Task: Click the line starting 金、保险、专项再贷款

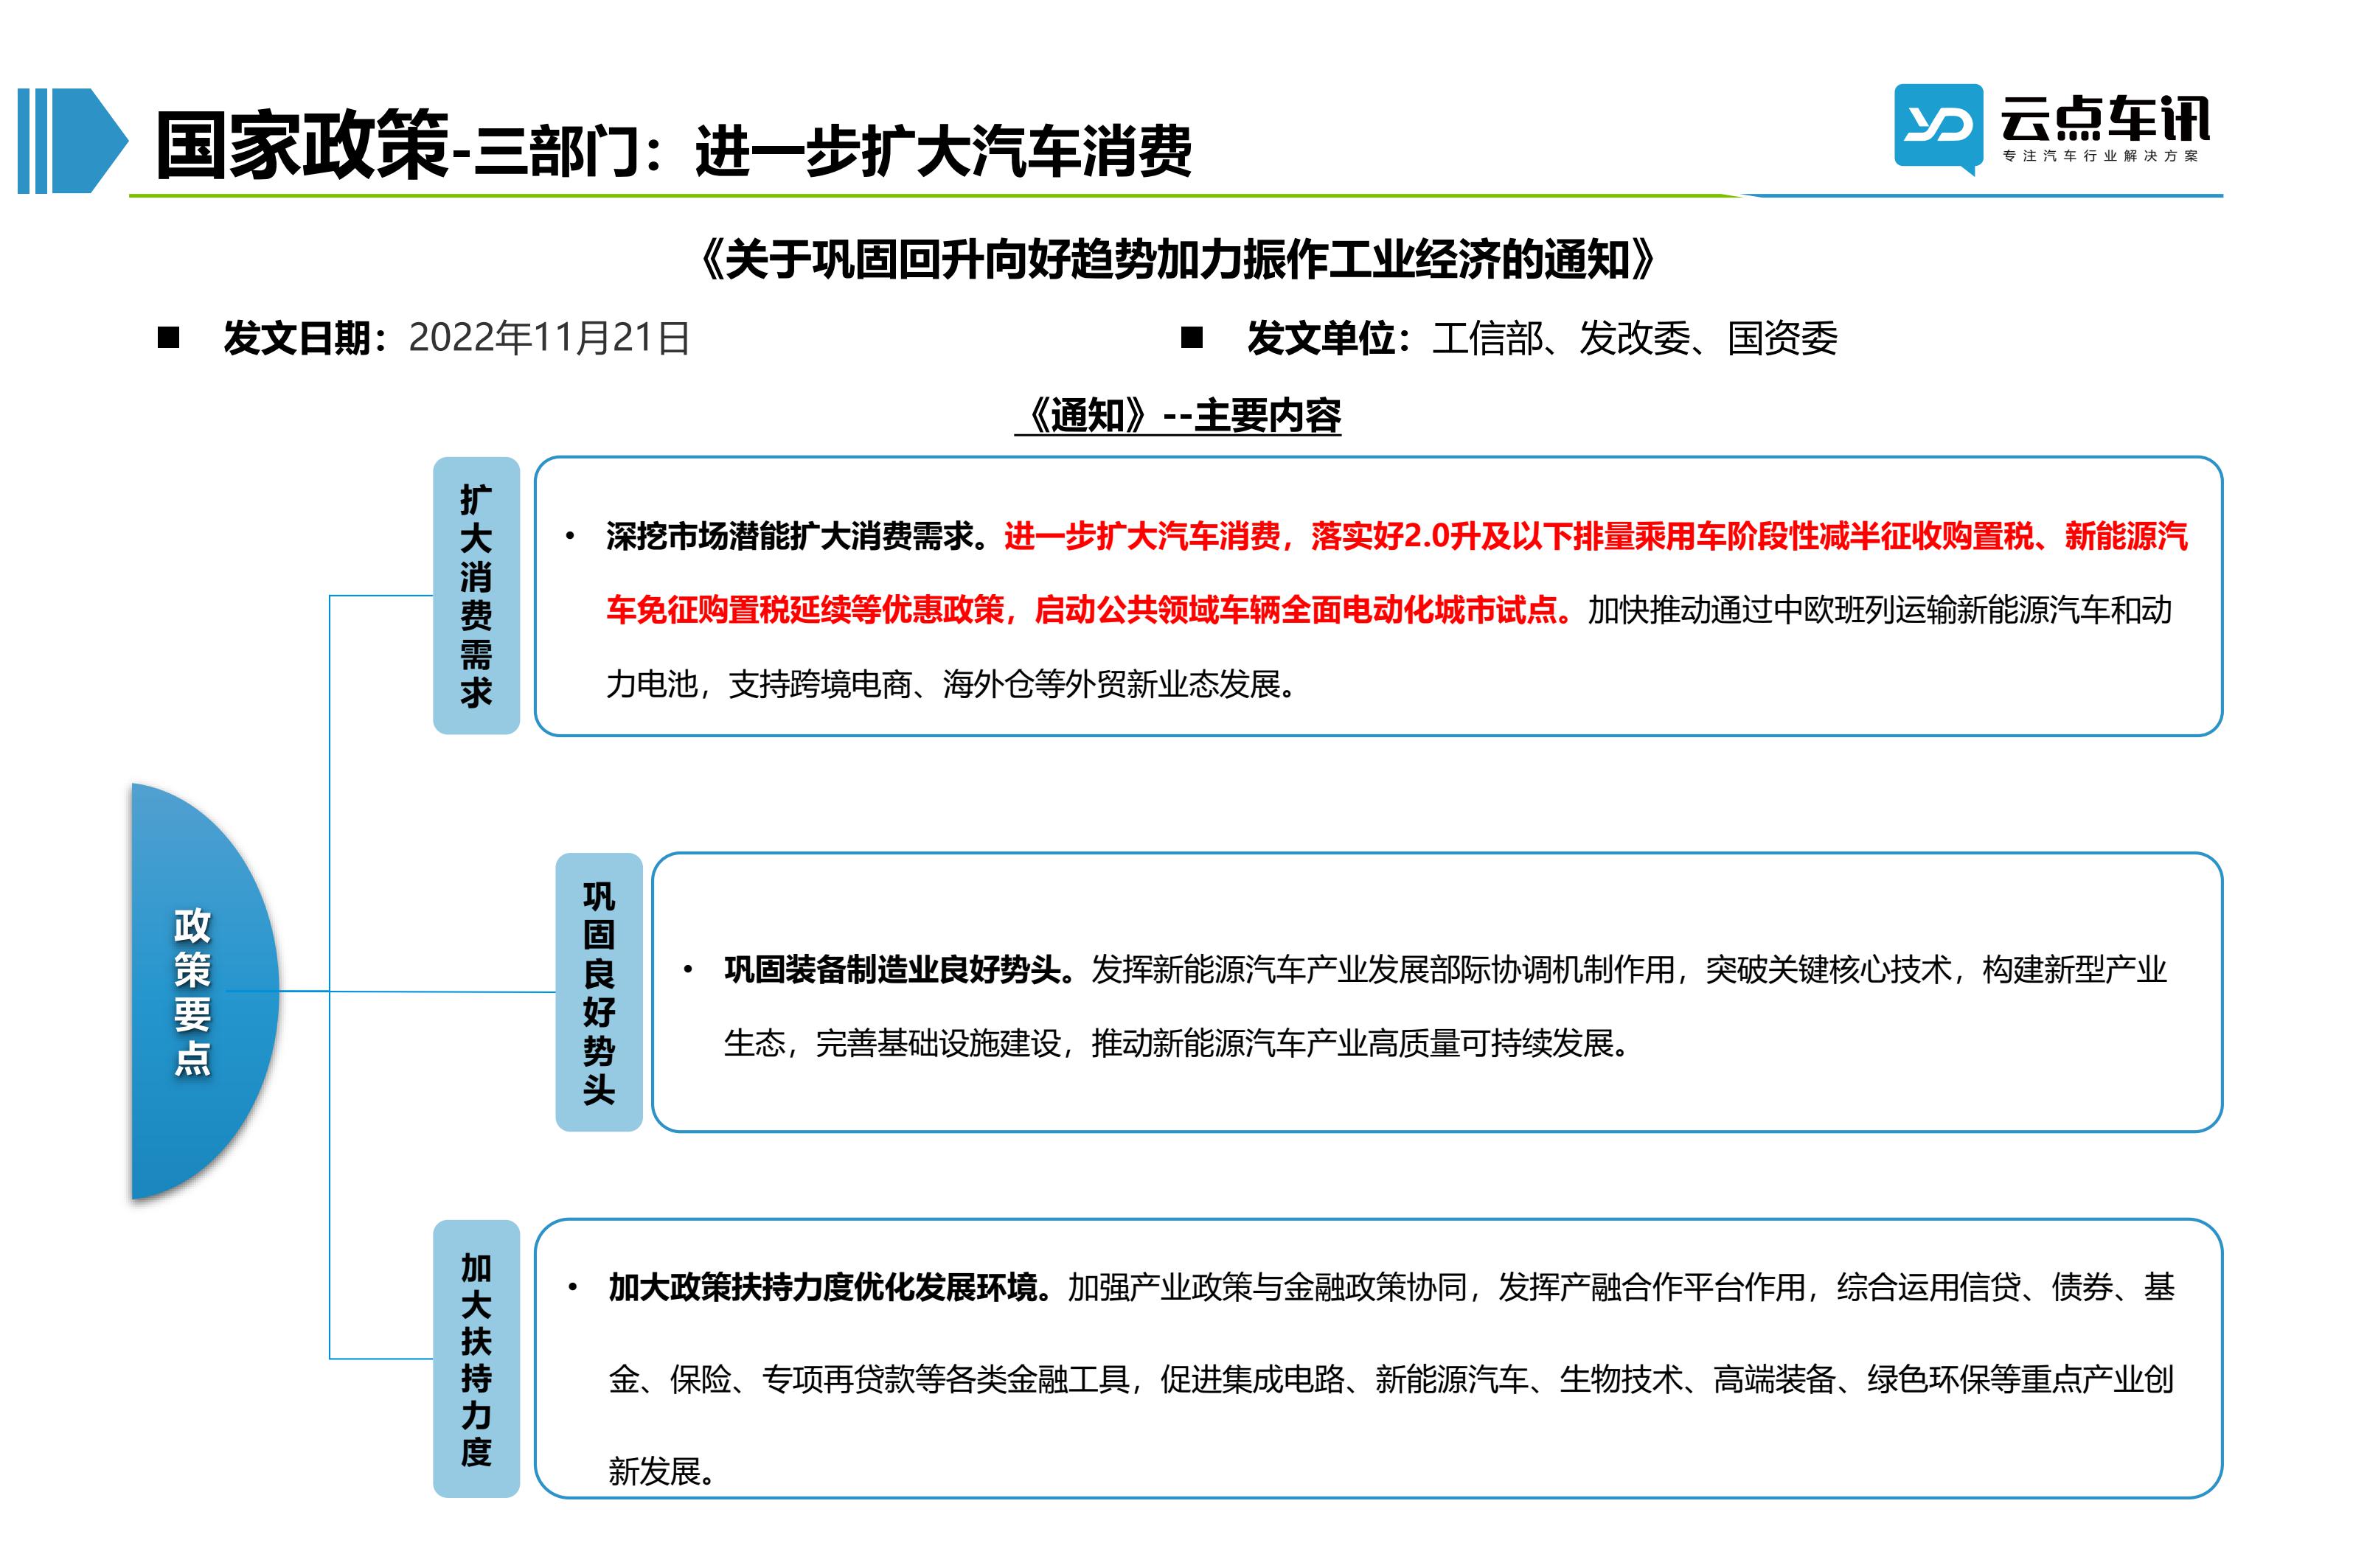Action: point(1391,1379)
